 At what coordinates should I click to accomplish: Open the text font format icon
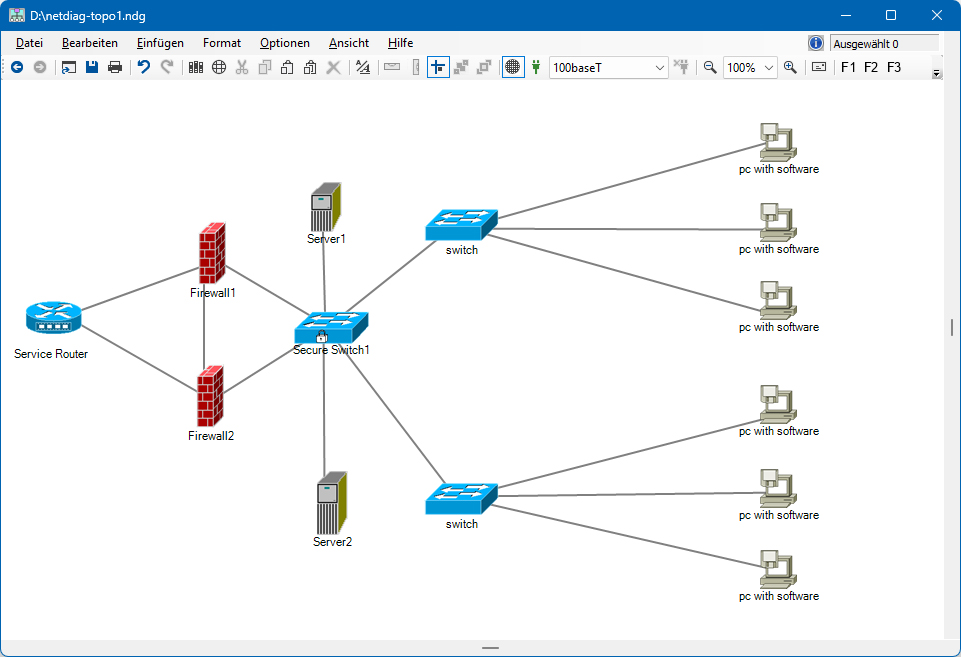pyautogui.click(x=363, y=67)
